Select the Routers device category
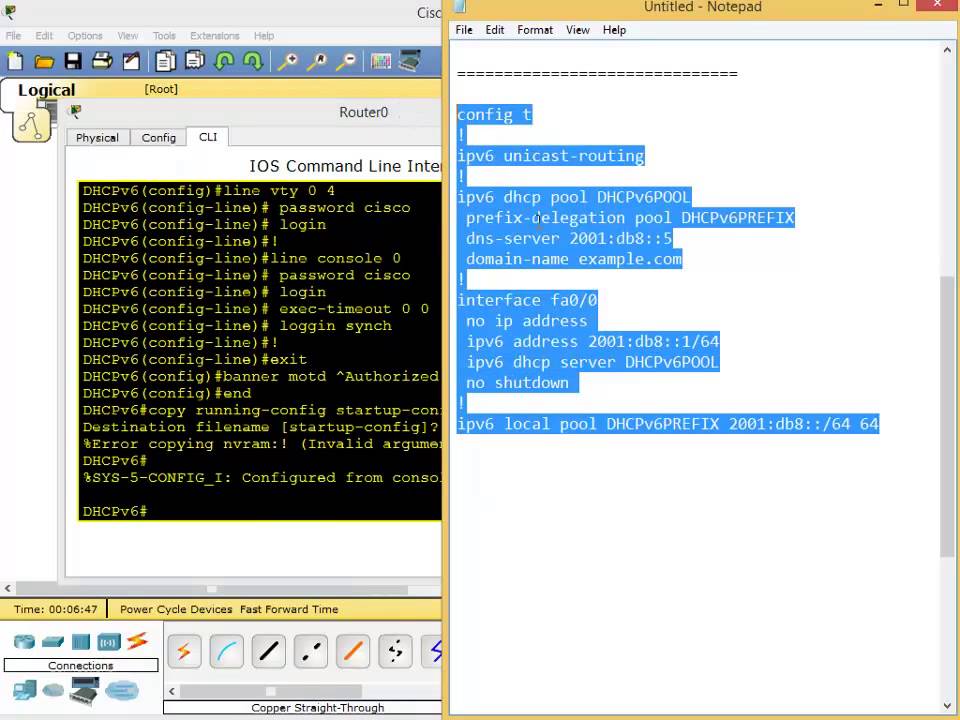This screenshot has width=960, height=720. pos(24,642)
